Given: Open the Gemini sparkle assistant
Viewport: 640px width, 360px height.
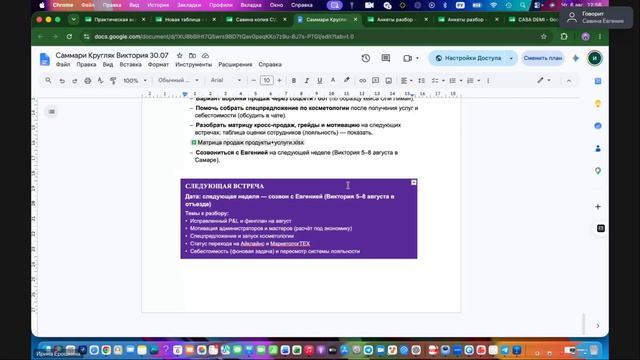Looking at the screenshot, I should point(576,58).
